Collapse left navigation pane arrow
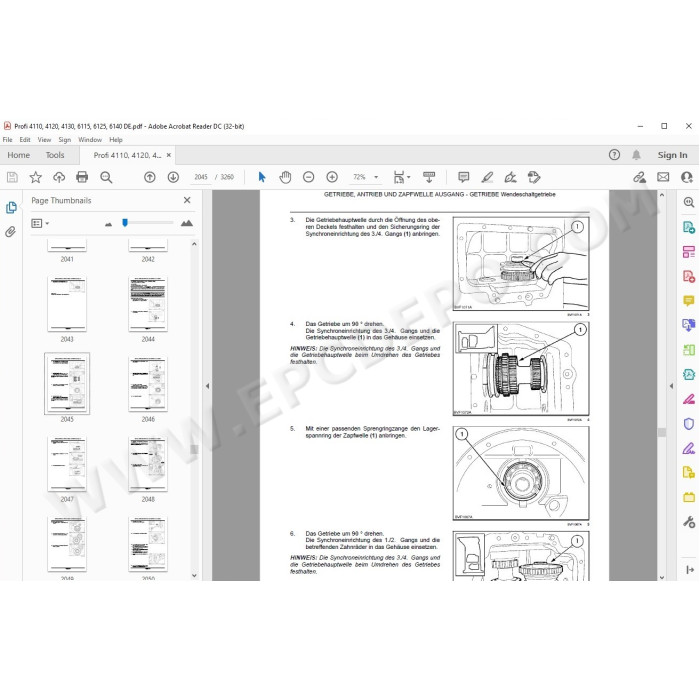The width and height of the screenshot is (700, 700). point(207,386)
